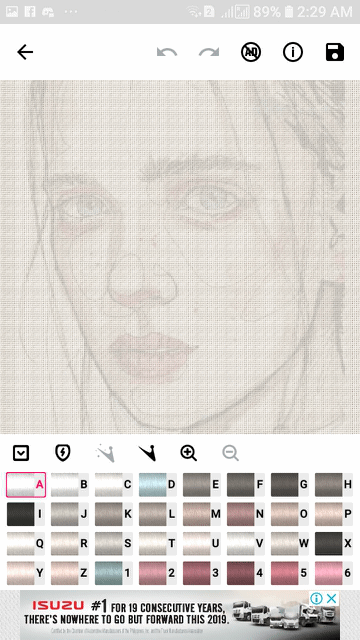Tap the cross-stitch portrait canvas
360x640 pixels.
click(x=180, y=257)
